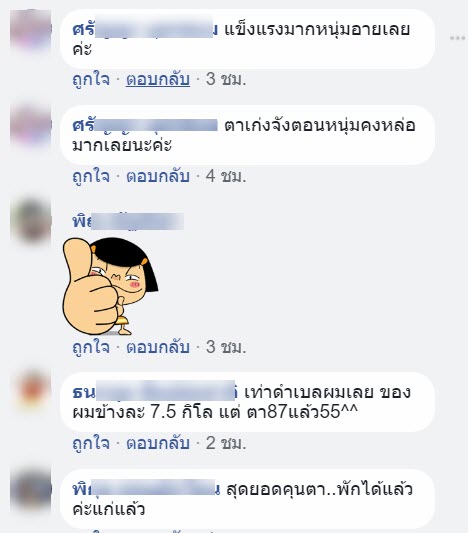The width and height of the screenshot is (468, 533).
Task: Like the sticker comment
Action: (x=91, y=347)
